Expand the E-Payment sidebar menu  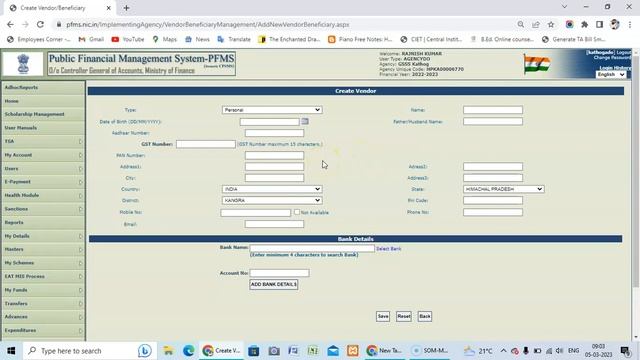pyautogui.click(x=43, y=182)
